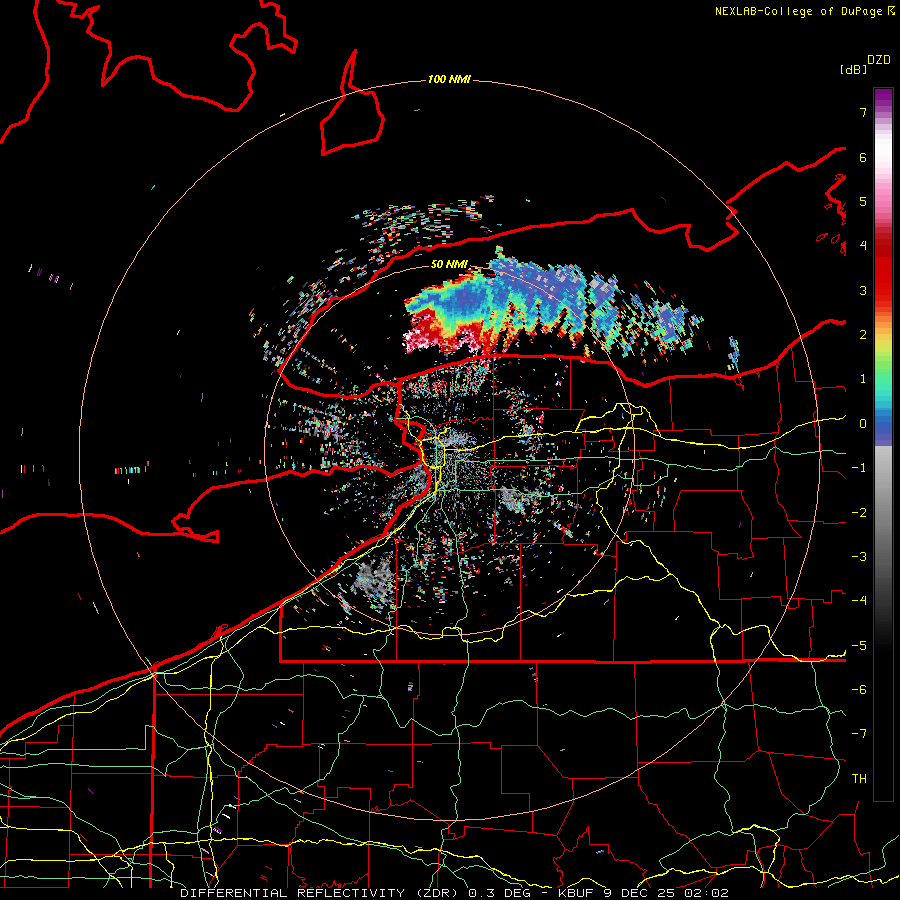Click the -7 dB tick on the color scale
This screenshot has width=900, height=900.
pos(859,734)
